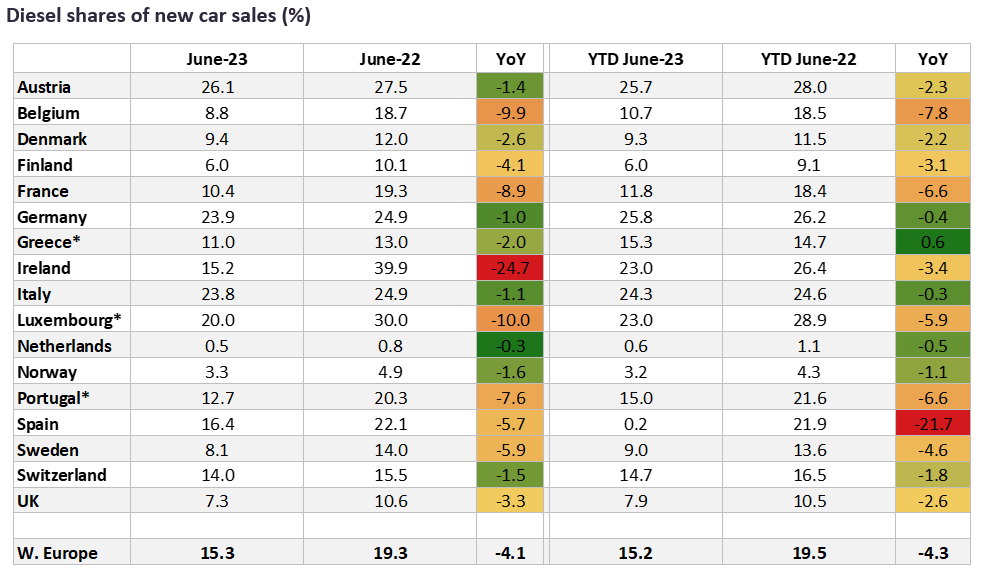Select the dark green Greece 0.6 cell
981x577 pixels.
932,242
